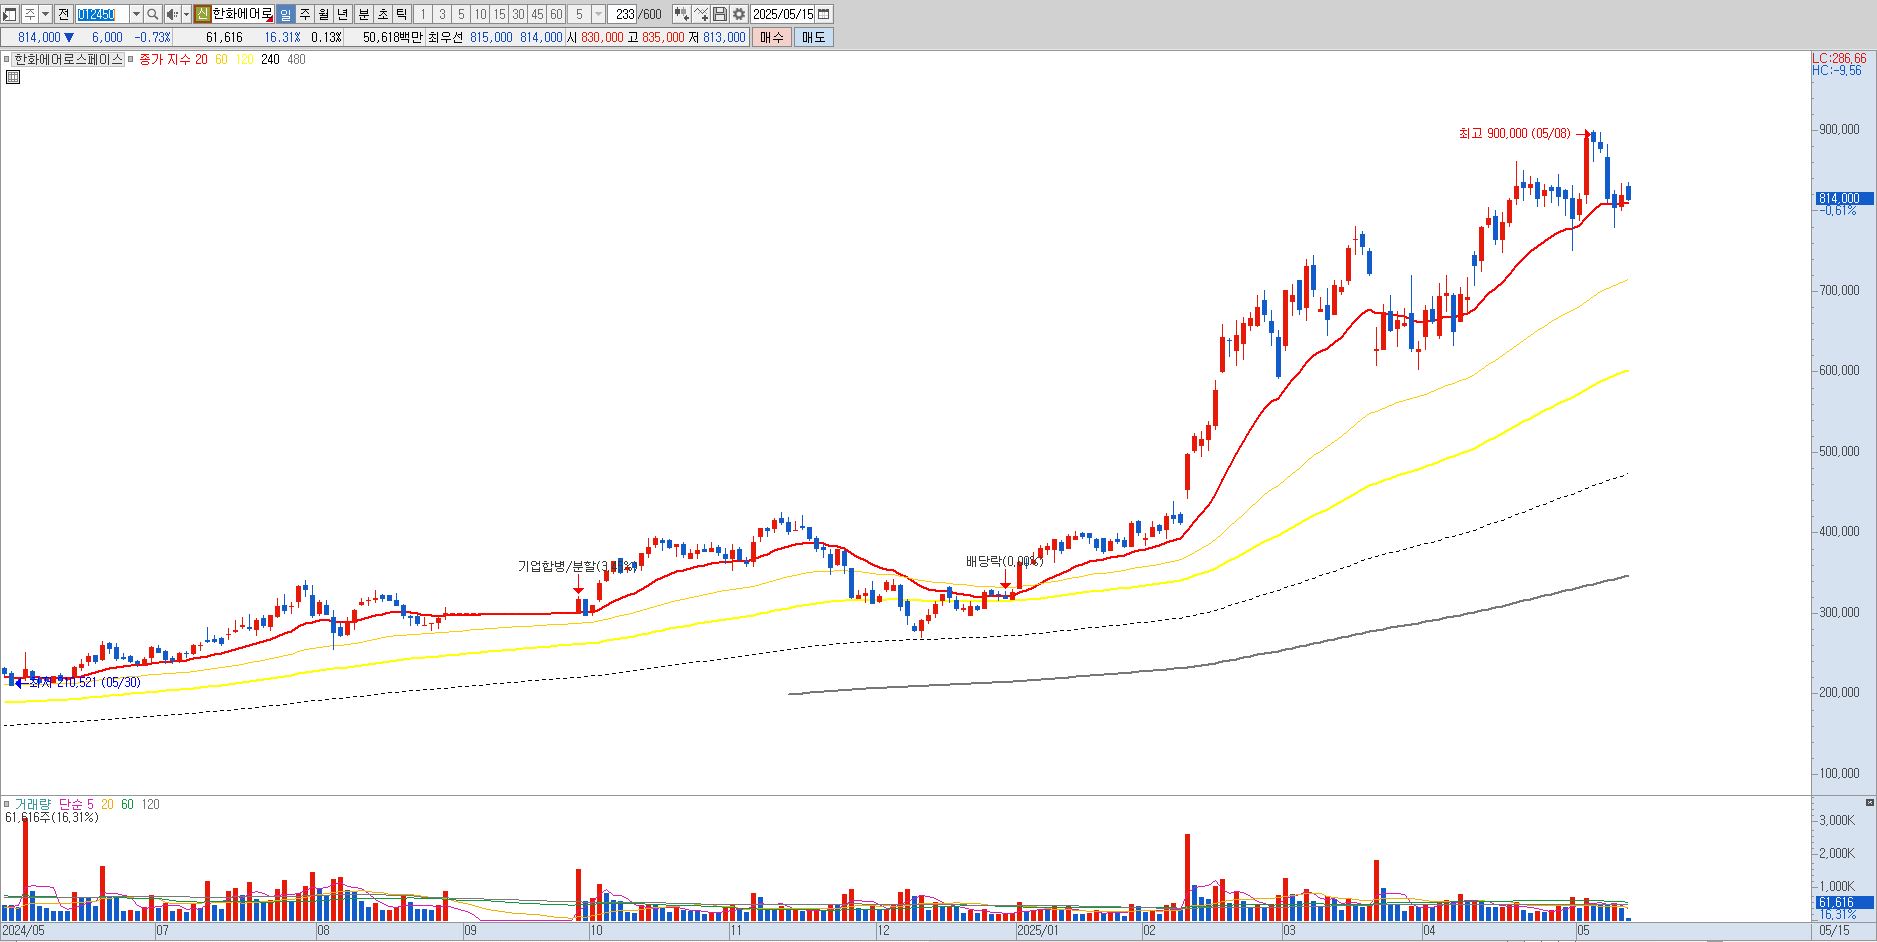Select weekly (주) chart period

click(x=305, y=14)
